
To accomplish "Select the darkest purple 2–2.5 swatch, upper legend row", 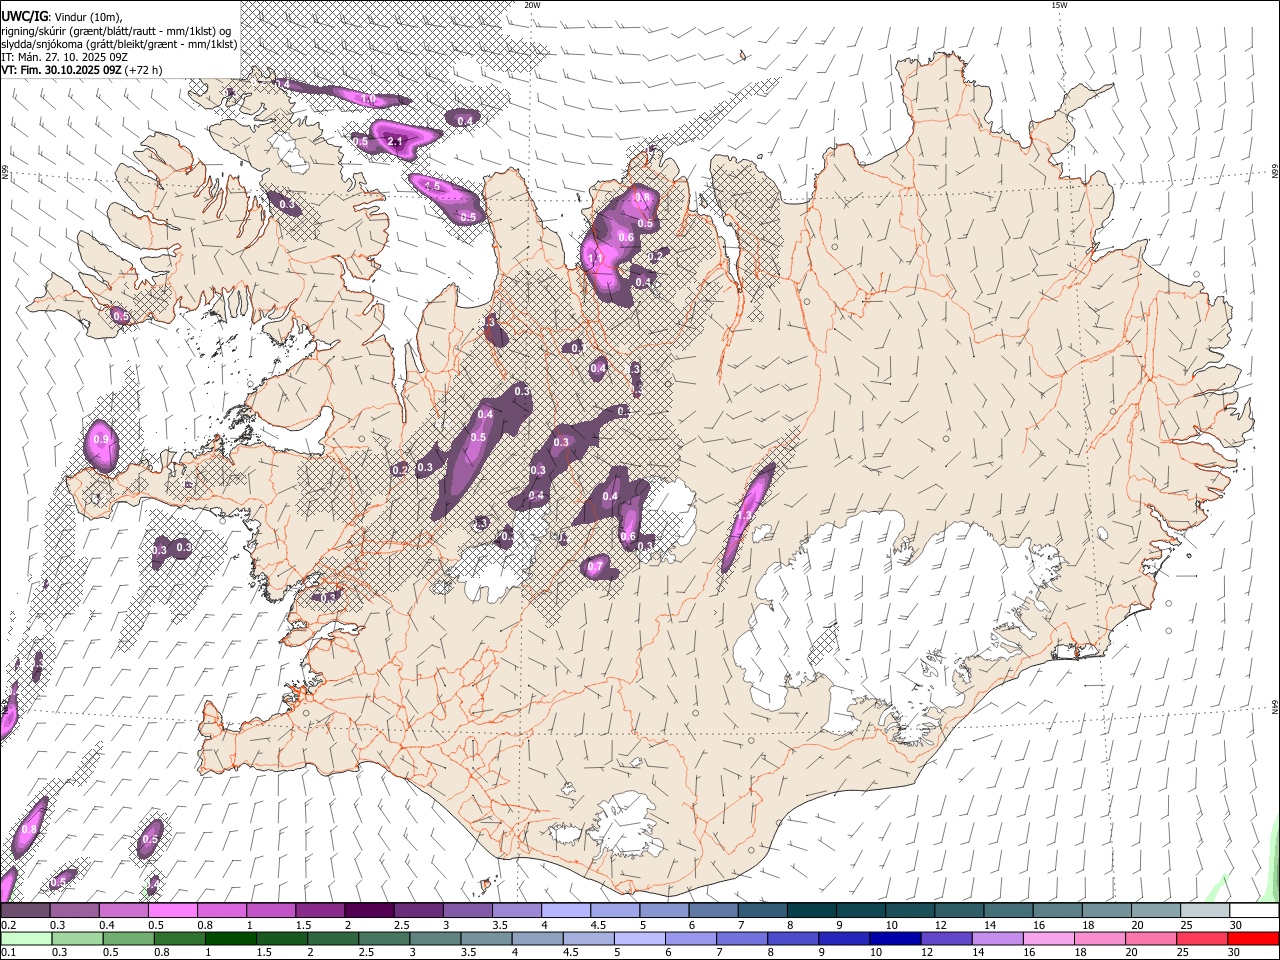I will click(x=369, y=911).
